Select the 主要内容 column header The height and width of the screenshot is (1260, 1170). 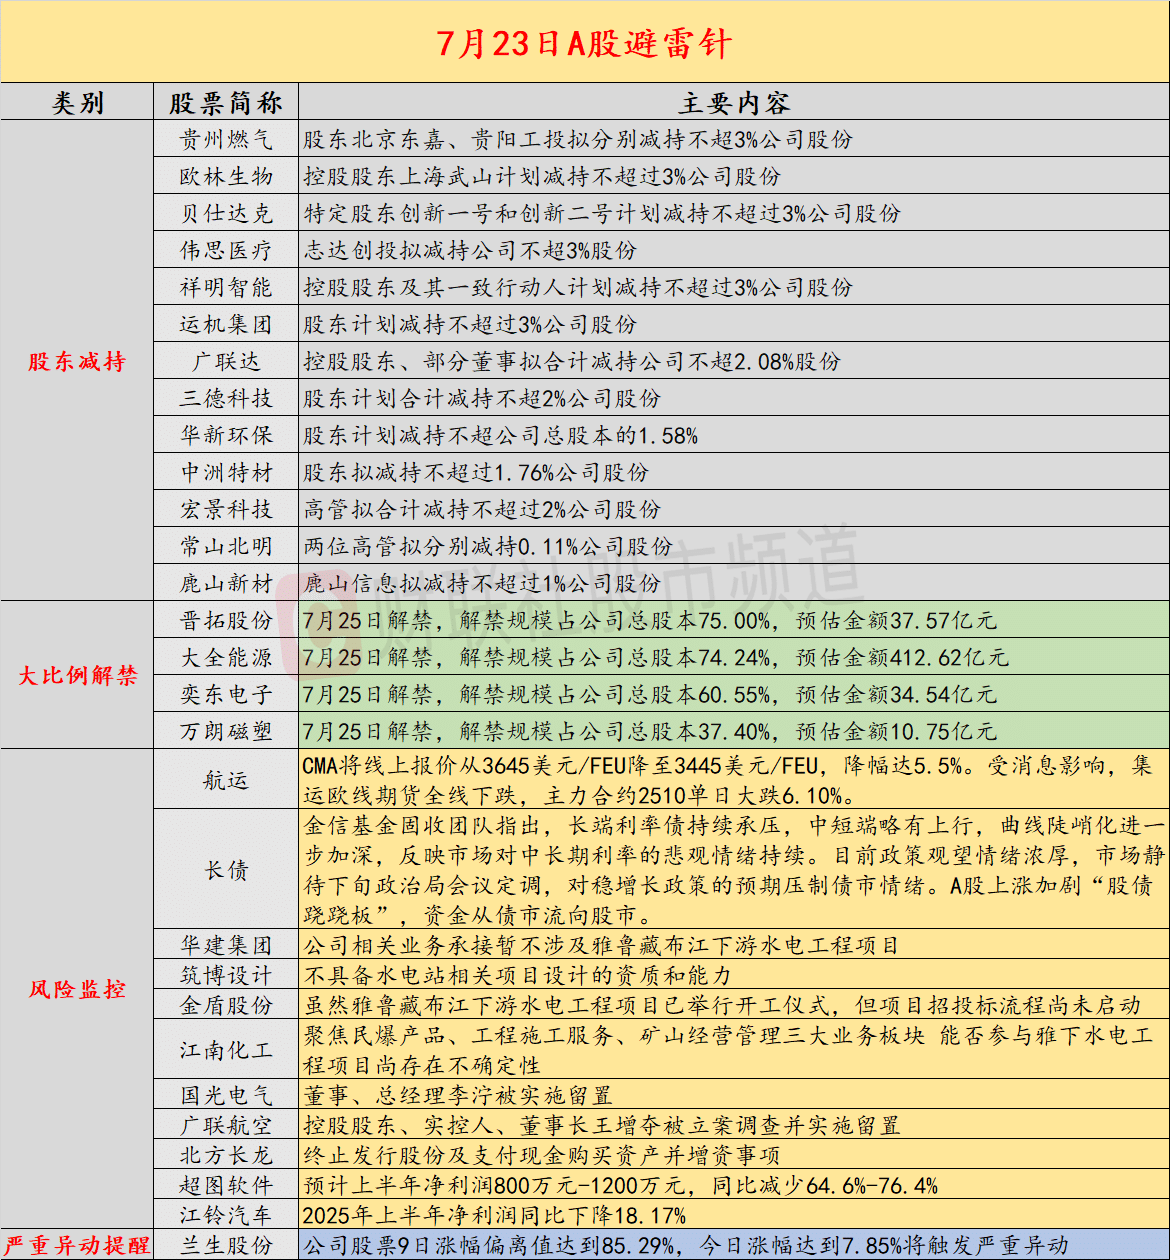click(734, 102)
